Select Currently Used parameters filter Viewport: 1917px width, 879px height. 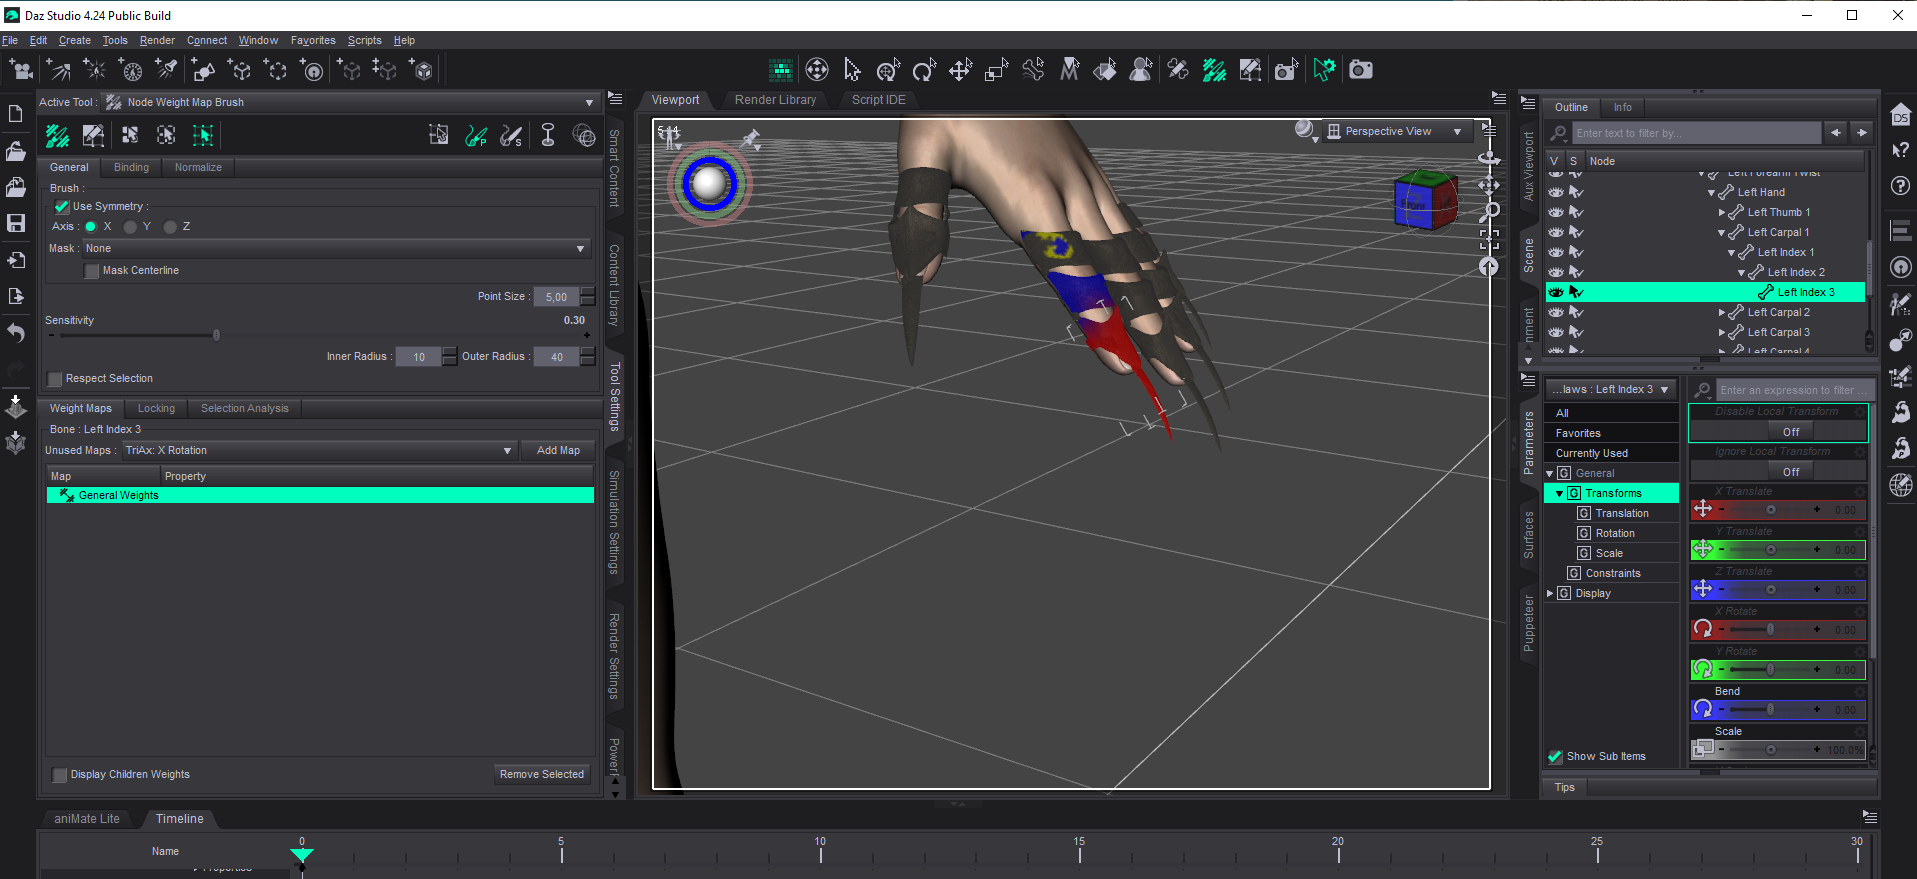tap(1610, 454)
